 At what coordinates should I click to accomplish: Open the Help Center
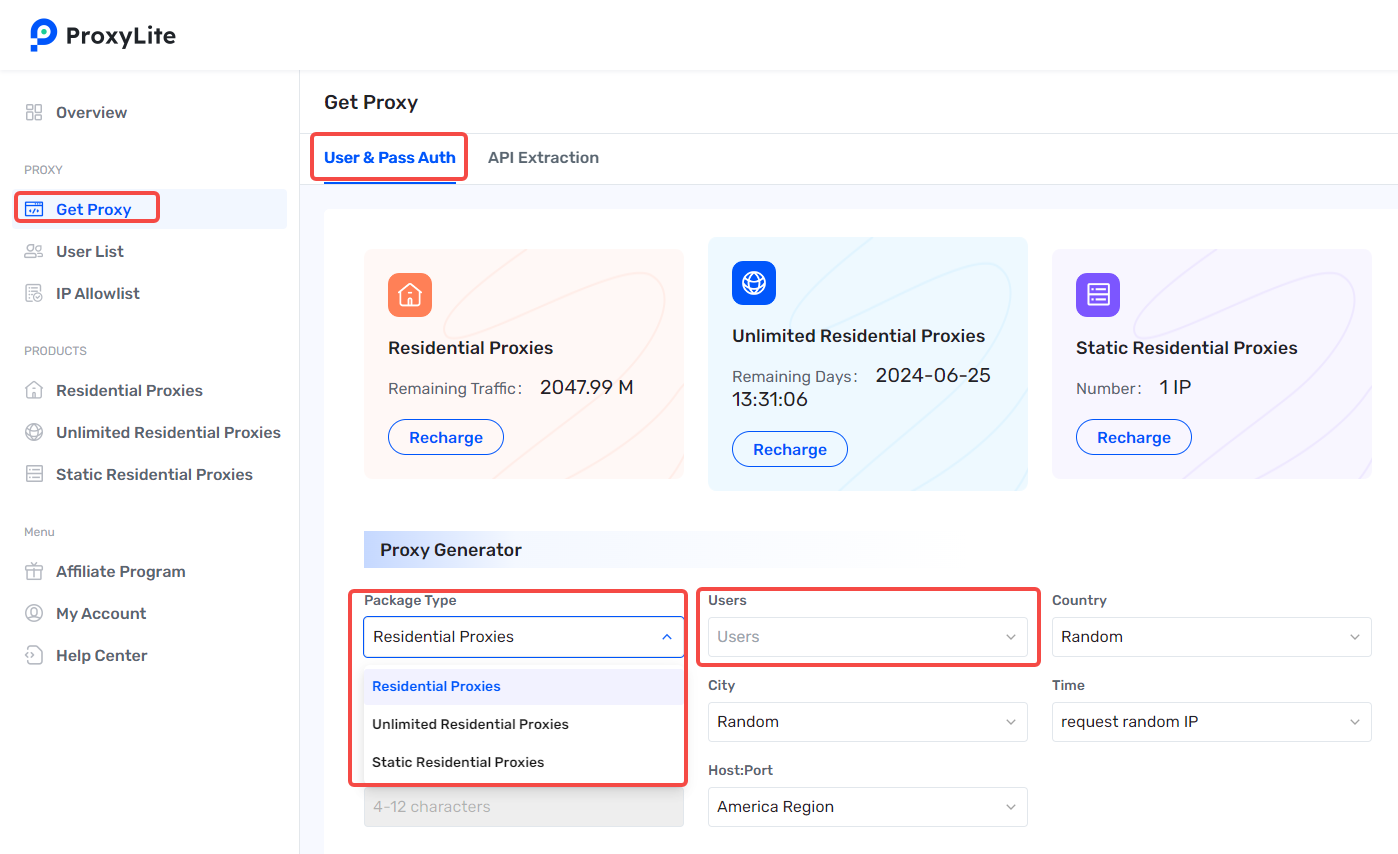tap(102, 655)
